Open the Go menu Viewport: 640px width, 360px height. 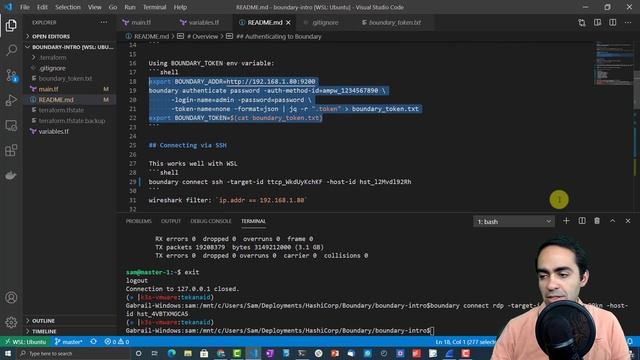click(x=113, y=7)
